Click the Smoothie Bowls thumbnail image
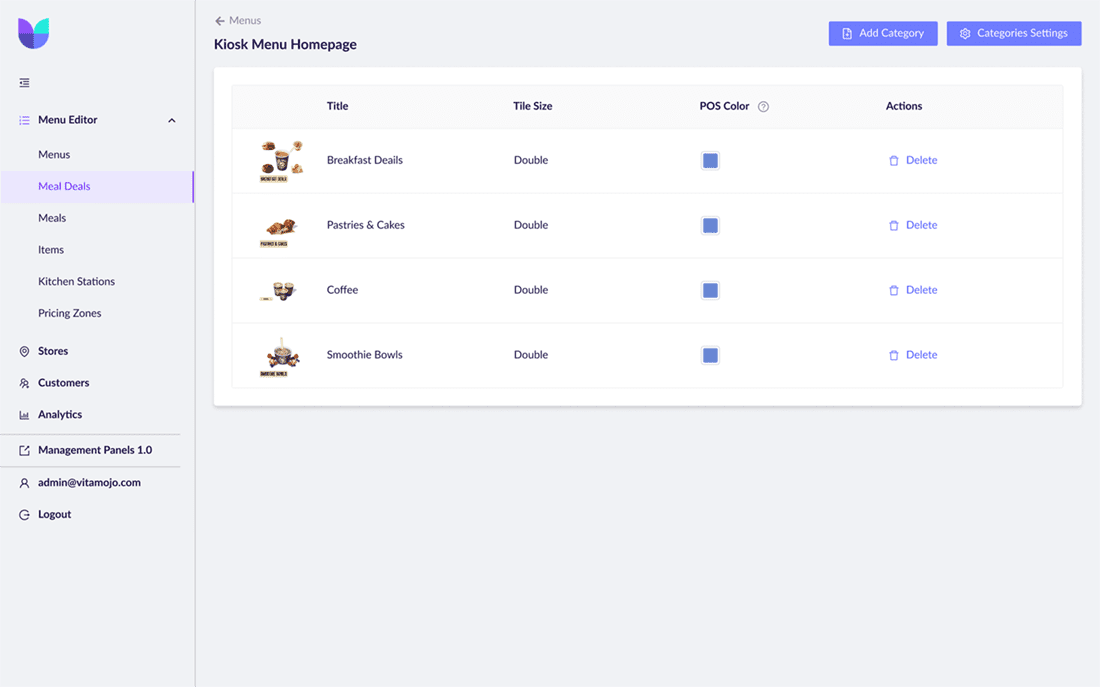 click(280, 356)
